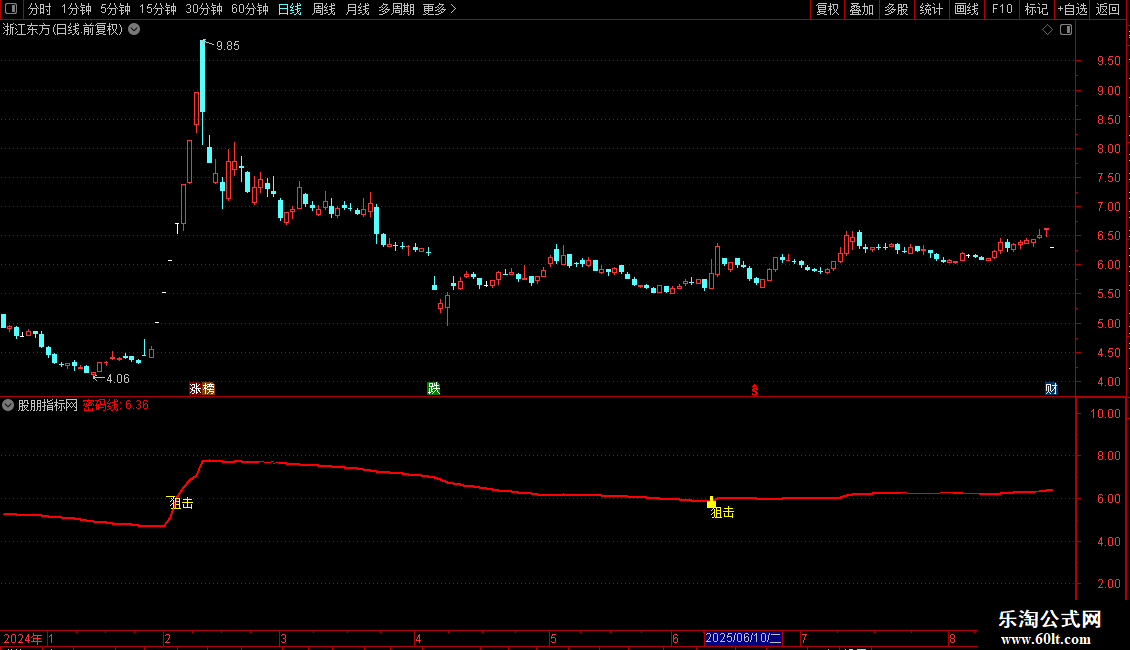1130x650 pixels.
Task: Click the 2025/06/10 date marker
Action: pyautogui.click(x=743, y=638)
